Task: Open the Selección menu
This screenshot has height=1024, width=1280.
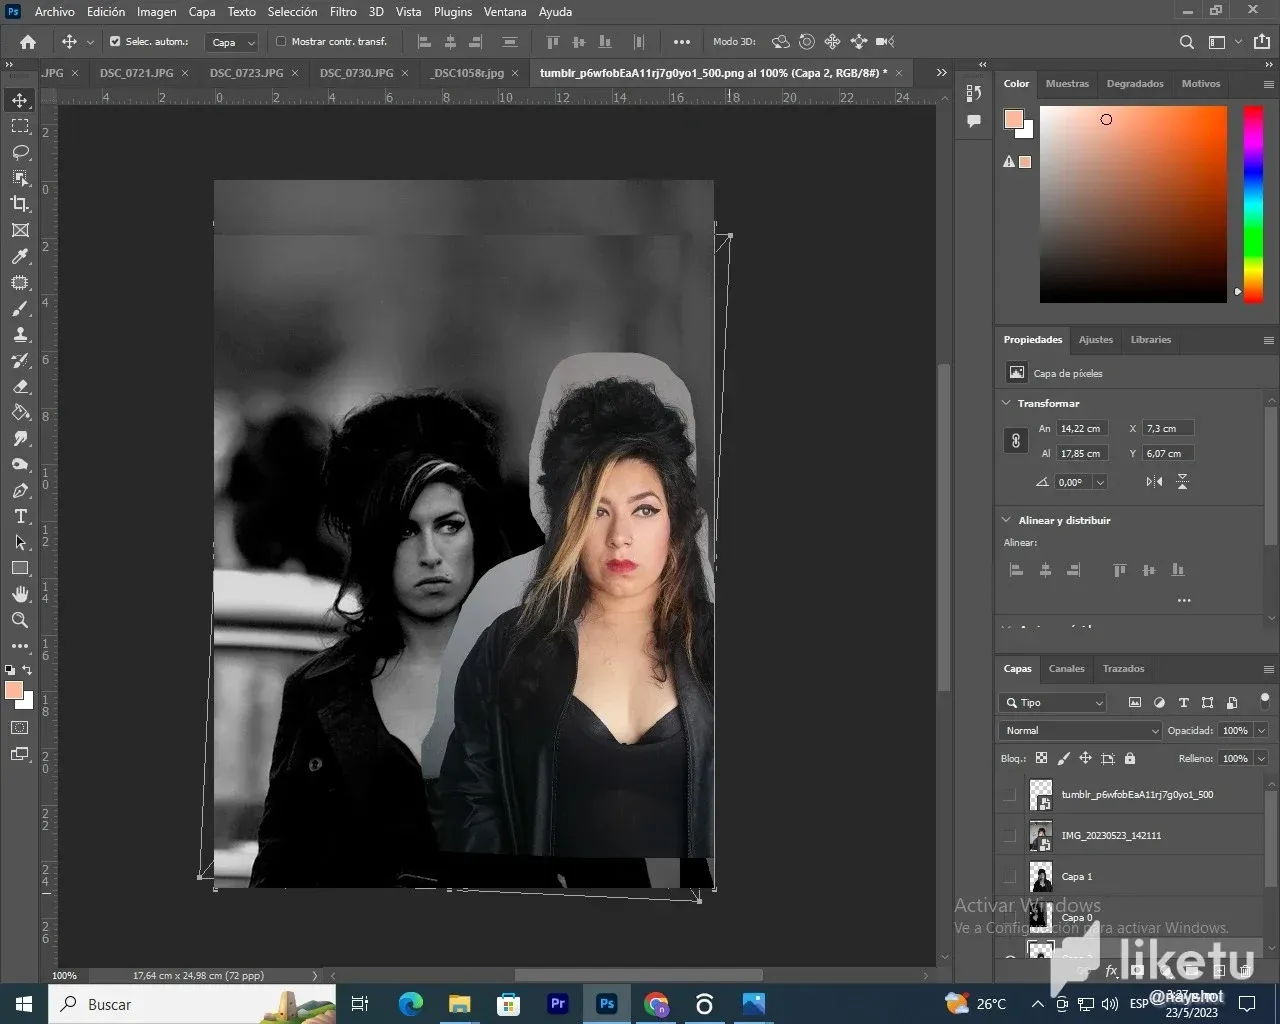Action: [292, 12]
